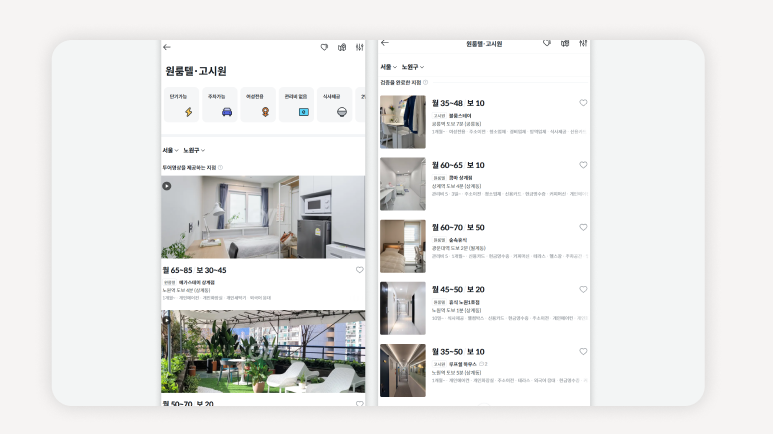The height and width of the screenshot is (434, 773).
Task: Choose 여성전용 filter card
Action: click(x=258, y=105)
